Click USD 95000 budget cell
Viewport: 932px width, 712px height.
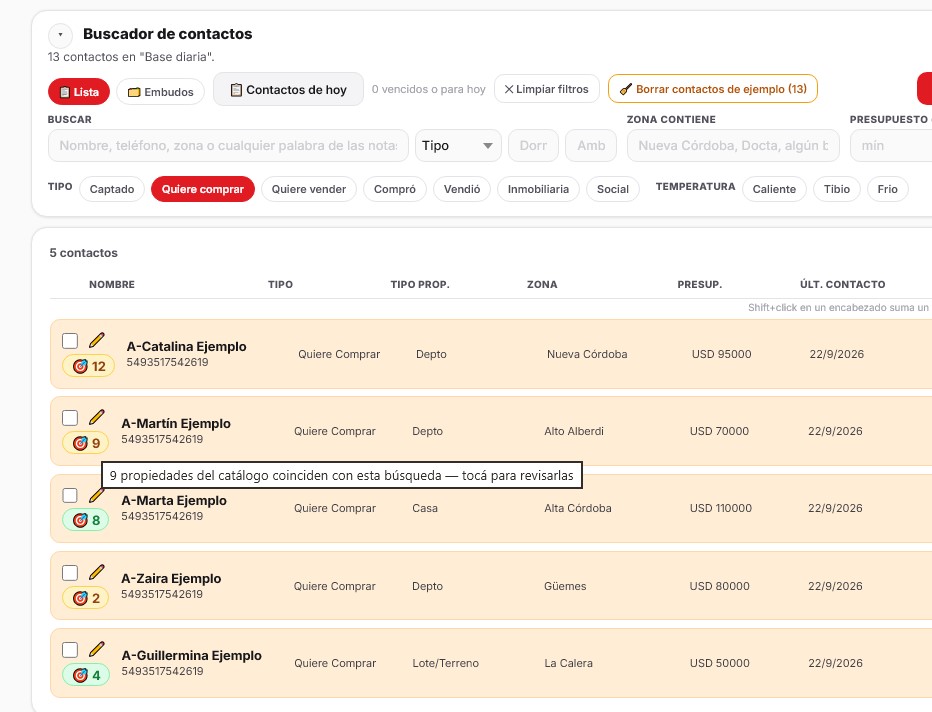pyautogui.click(x=722, y=354)
